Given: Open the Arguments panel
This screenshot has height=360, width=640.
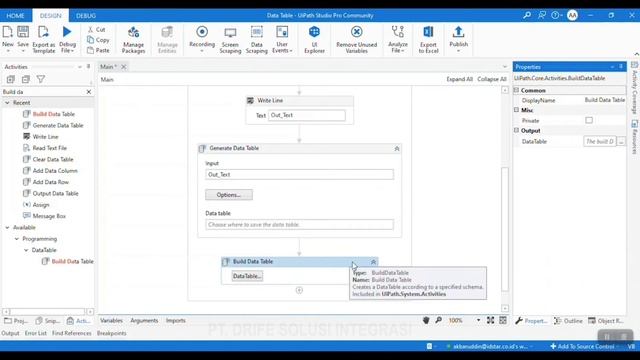Looking at the screenshot, I should click(x=144, y=321).
